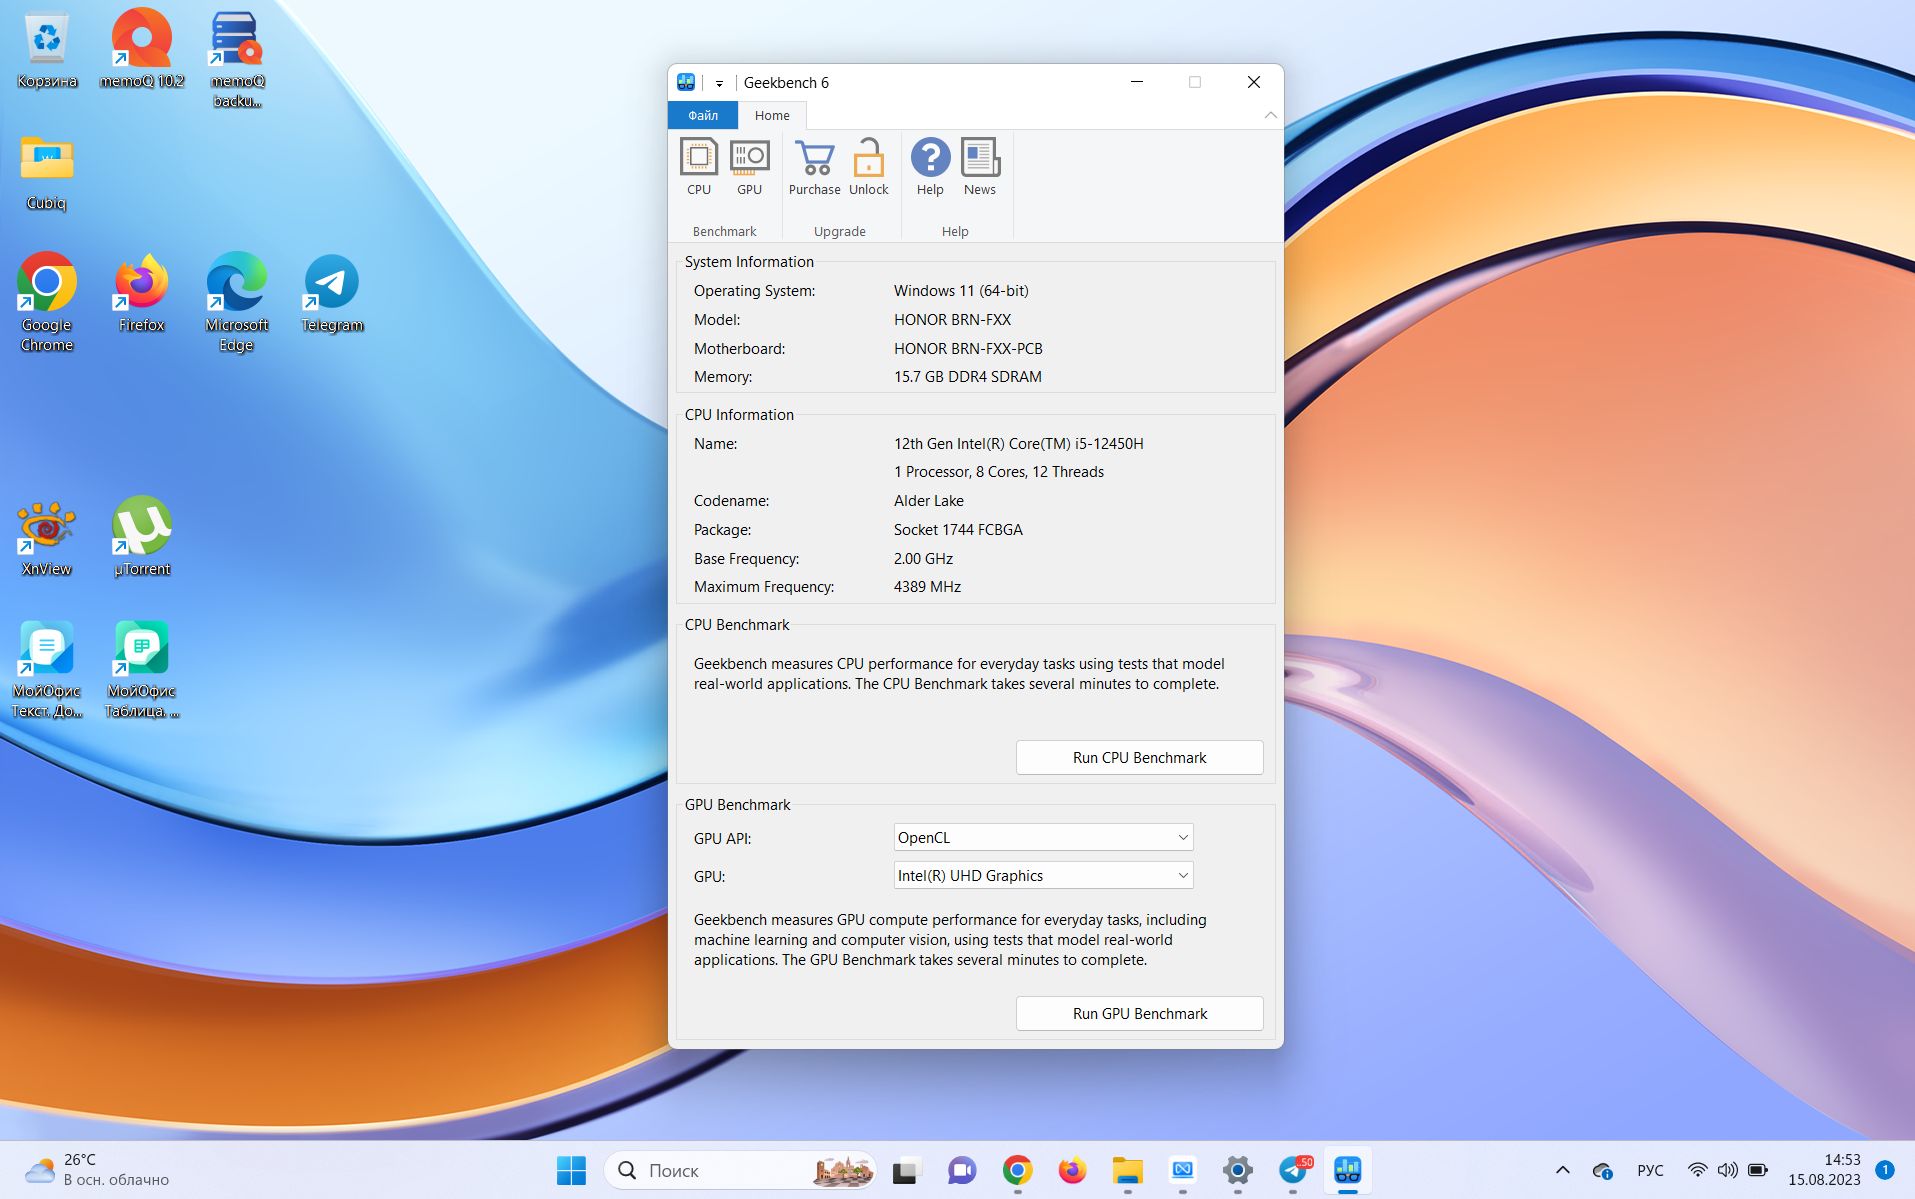Select the memoQ 10.2 desktop shortcut
Viewport: 1915px width, 1199px height.
[x=142, y=50]
